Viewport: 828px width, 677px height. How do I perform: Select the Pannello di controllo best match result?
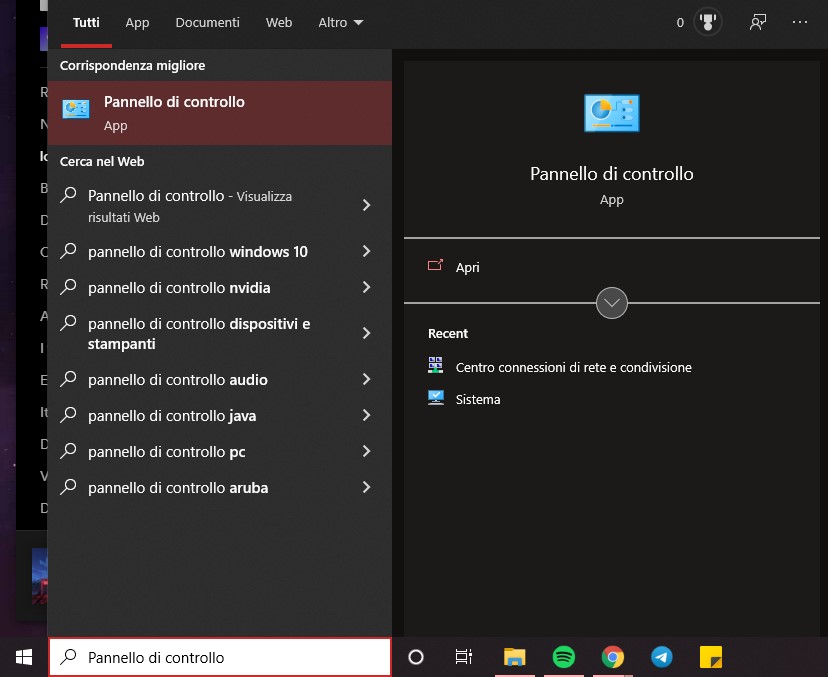pyautogui.click(x=219, y=113)
